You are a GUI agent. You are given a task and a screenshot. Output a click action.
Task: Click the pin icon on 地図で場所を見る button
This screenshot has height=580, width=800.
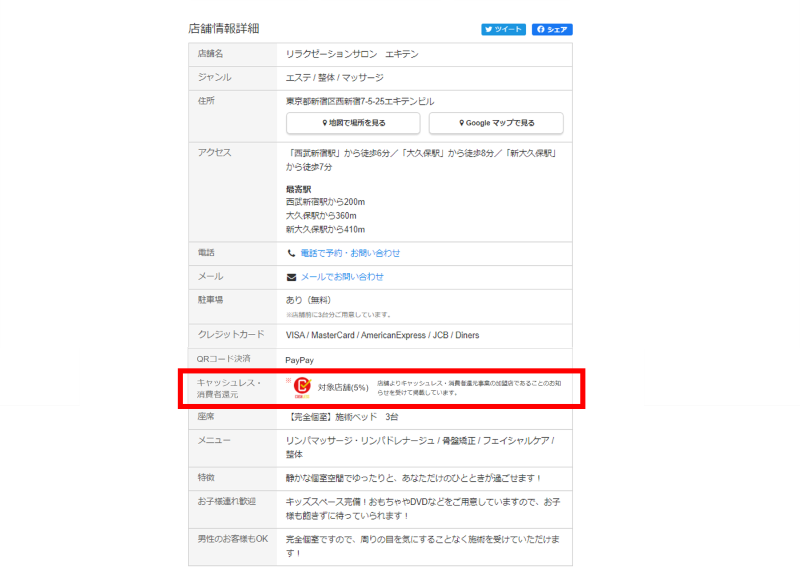click(325, 123)
